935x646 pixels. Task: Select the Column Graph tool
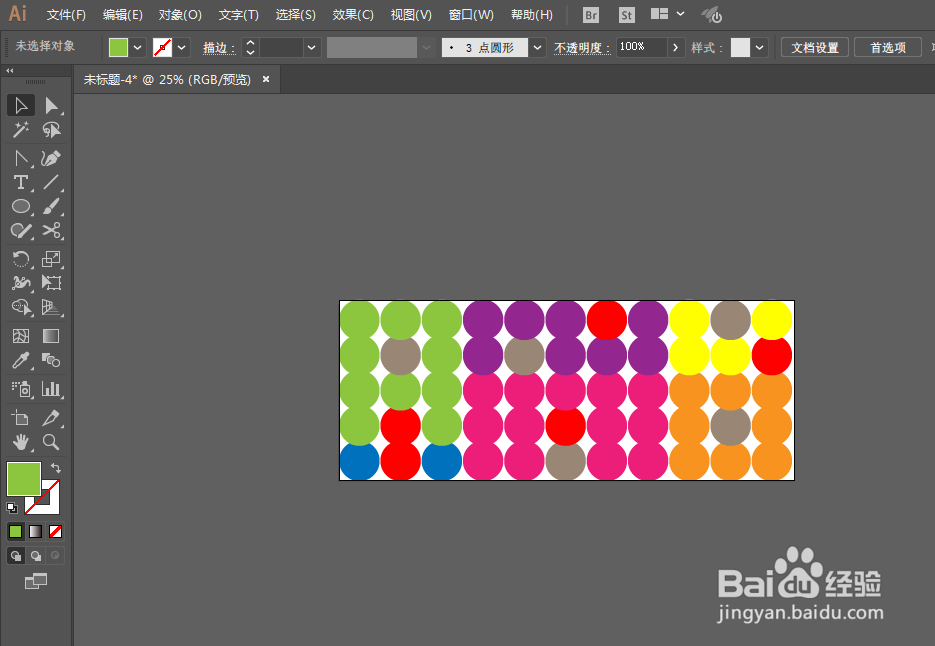pyautogui.click(x=51, y=389)
